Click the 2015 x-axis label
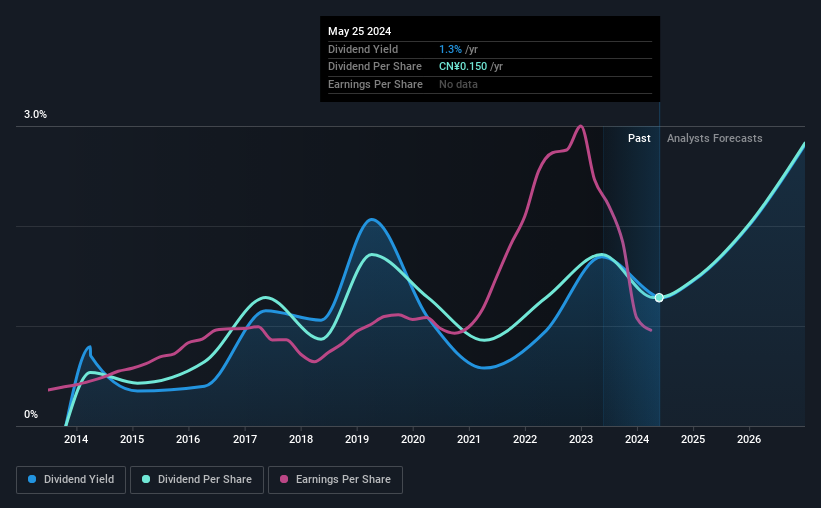821x508 pixels. point(132,439)
